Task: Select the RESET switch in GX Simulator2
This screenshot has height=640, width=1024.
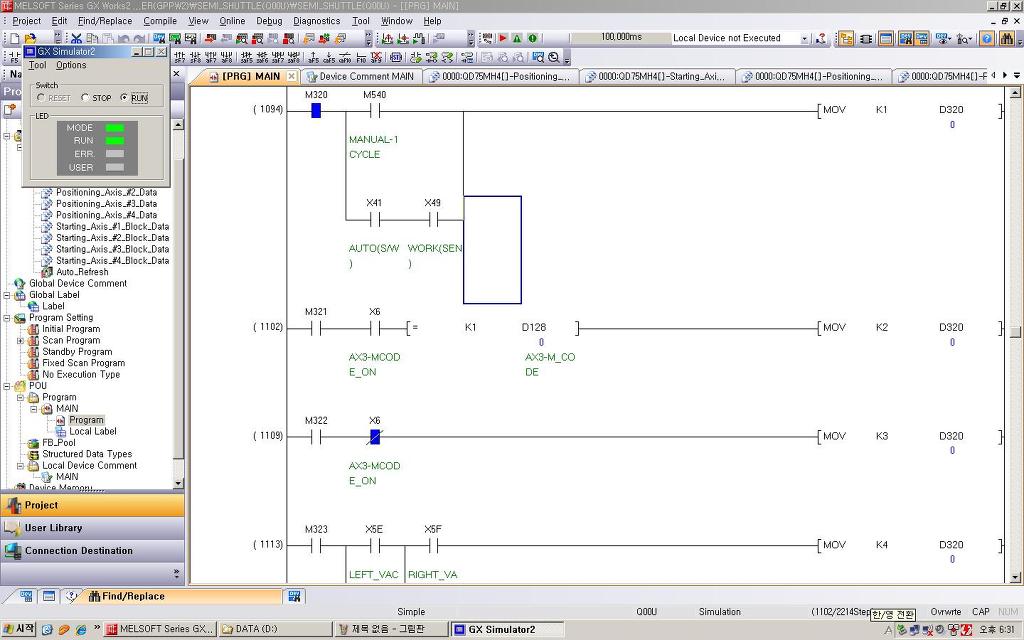Action: click(54, 98)
